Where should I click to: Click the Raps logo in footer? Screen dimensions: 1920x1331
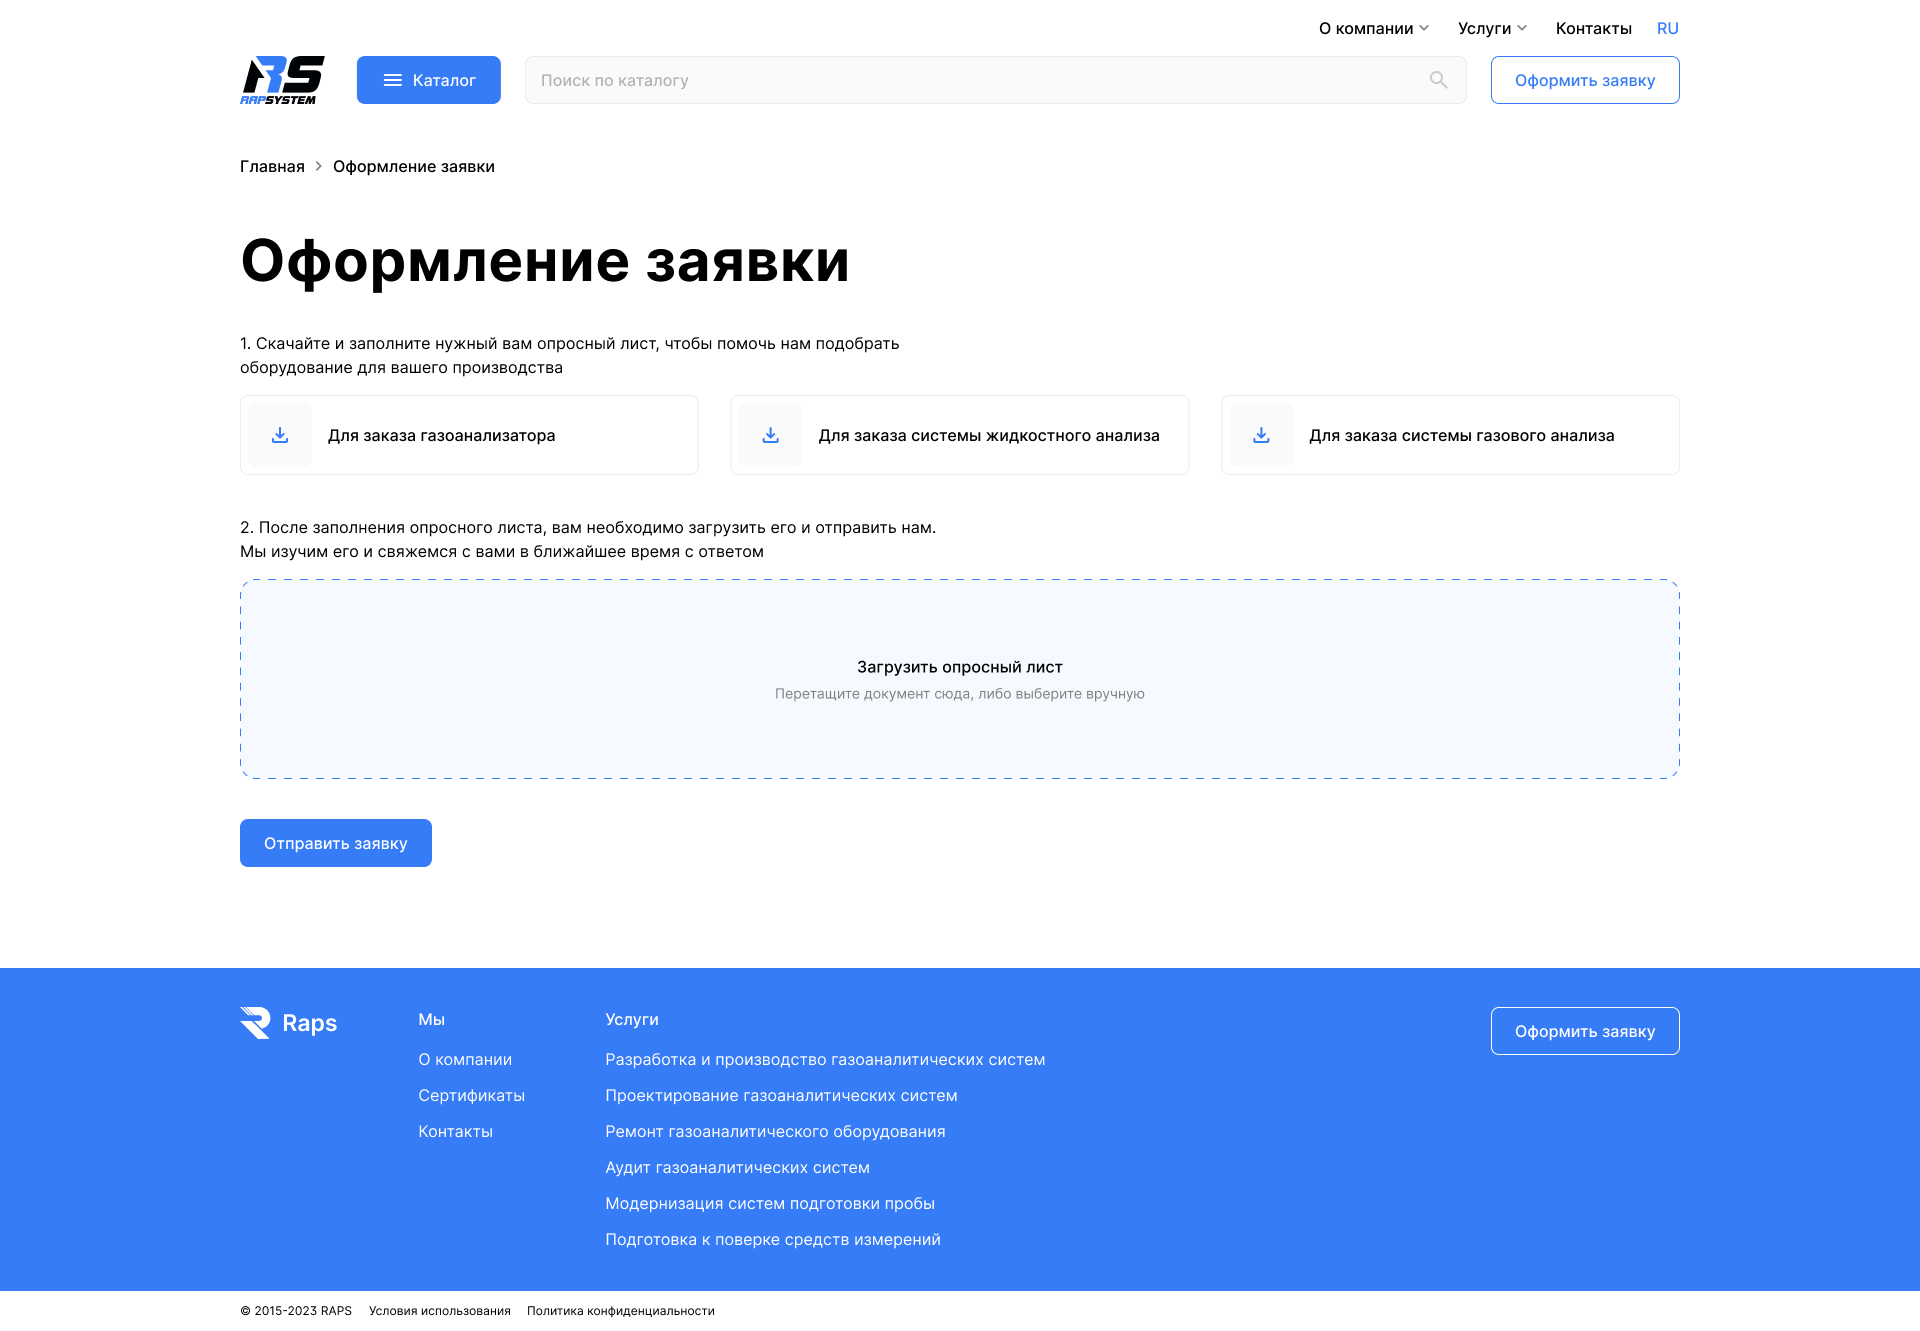289,1023
